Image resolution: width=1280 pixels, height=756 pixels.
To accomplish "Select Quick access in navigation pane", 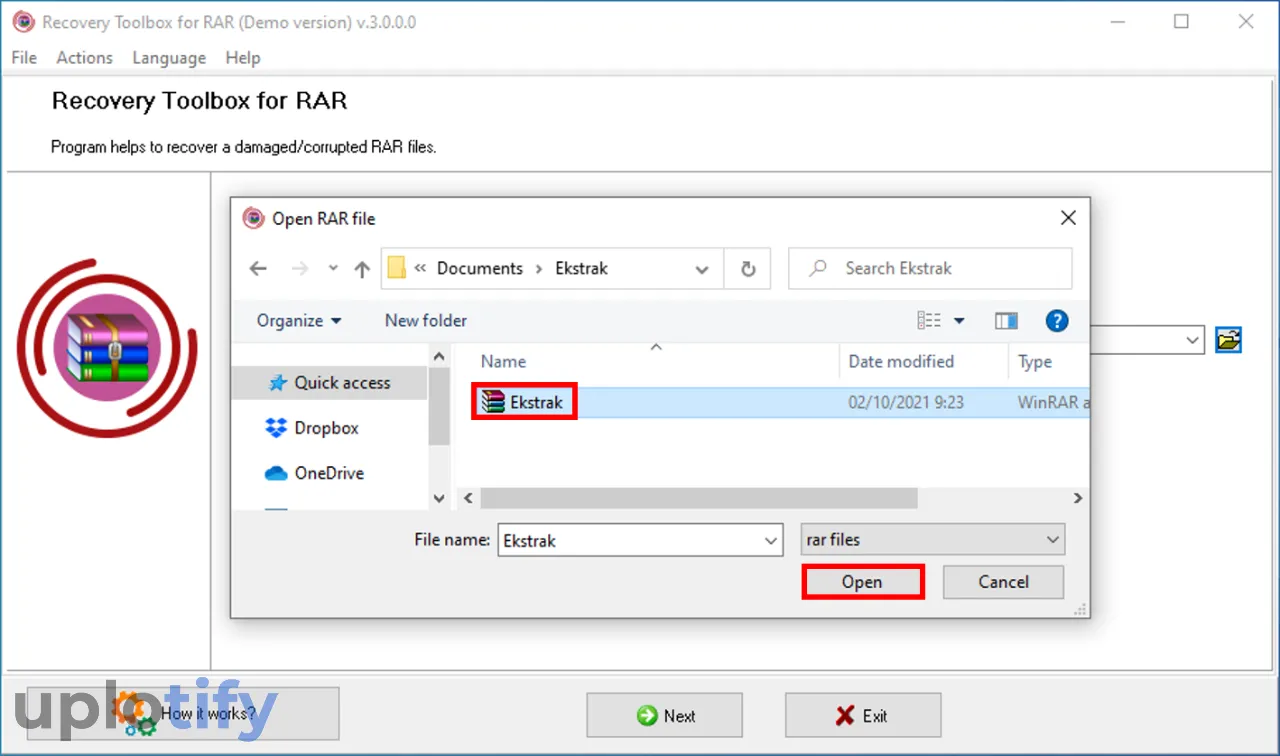I will pyautogui.click(x=329, y=383).
